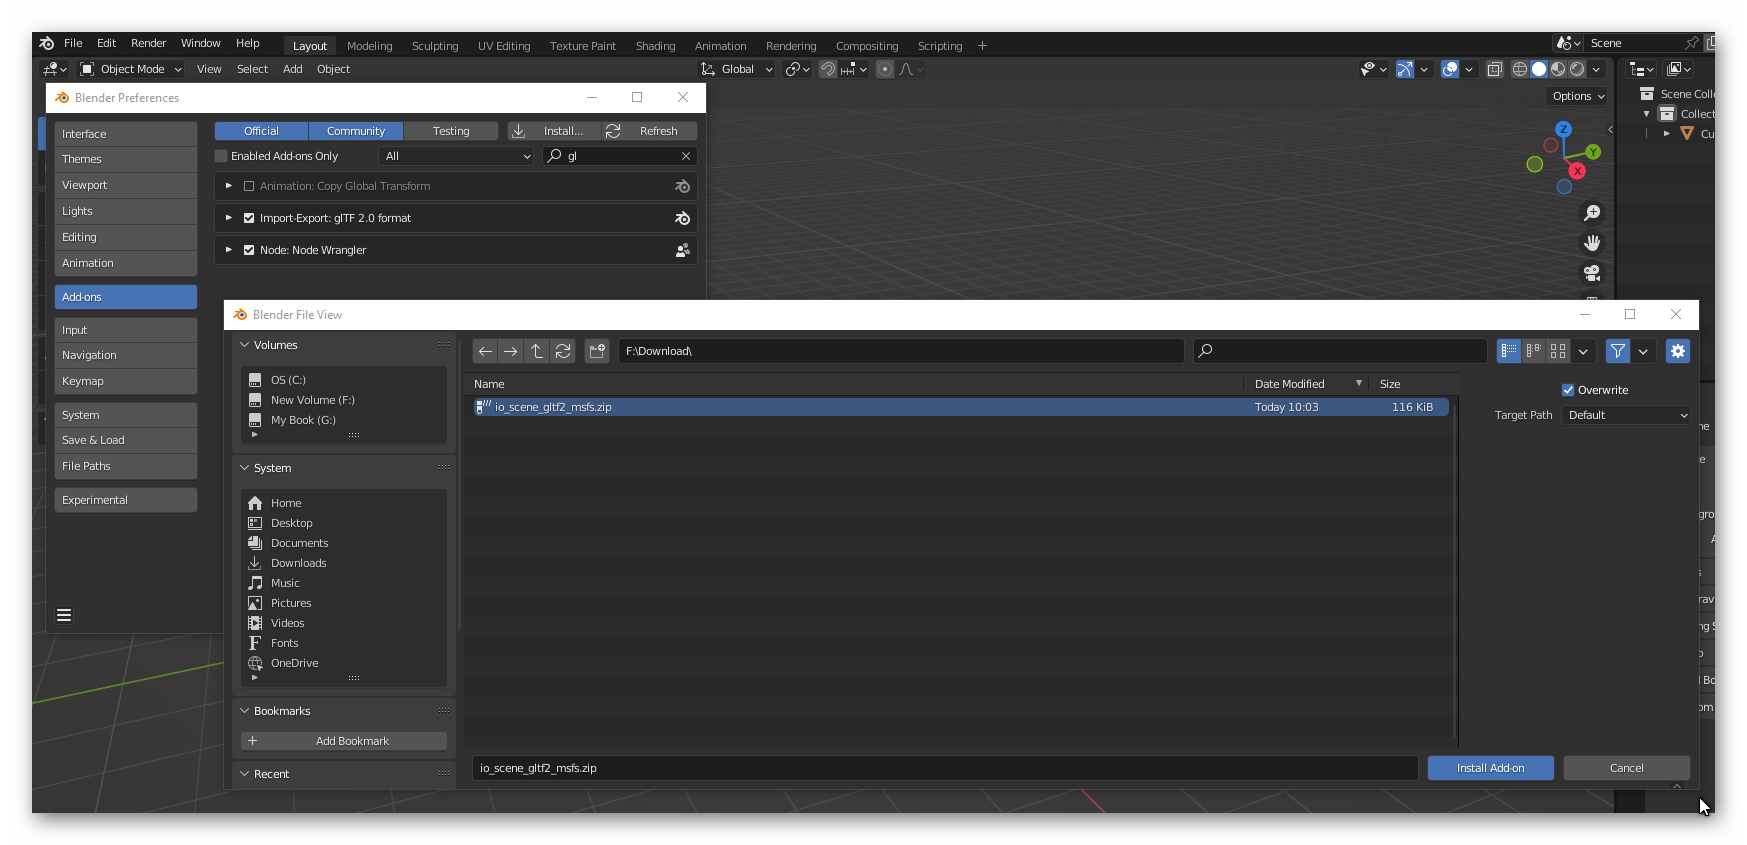Switch to the Shading workspace tab

point(655,46)
